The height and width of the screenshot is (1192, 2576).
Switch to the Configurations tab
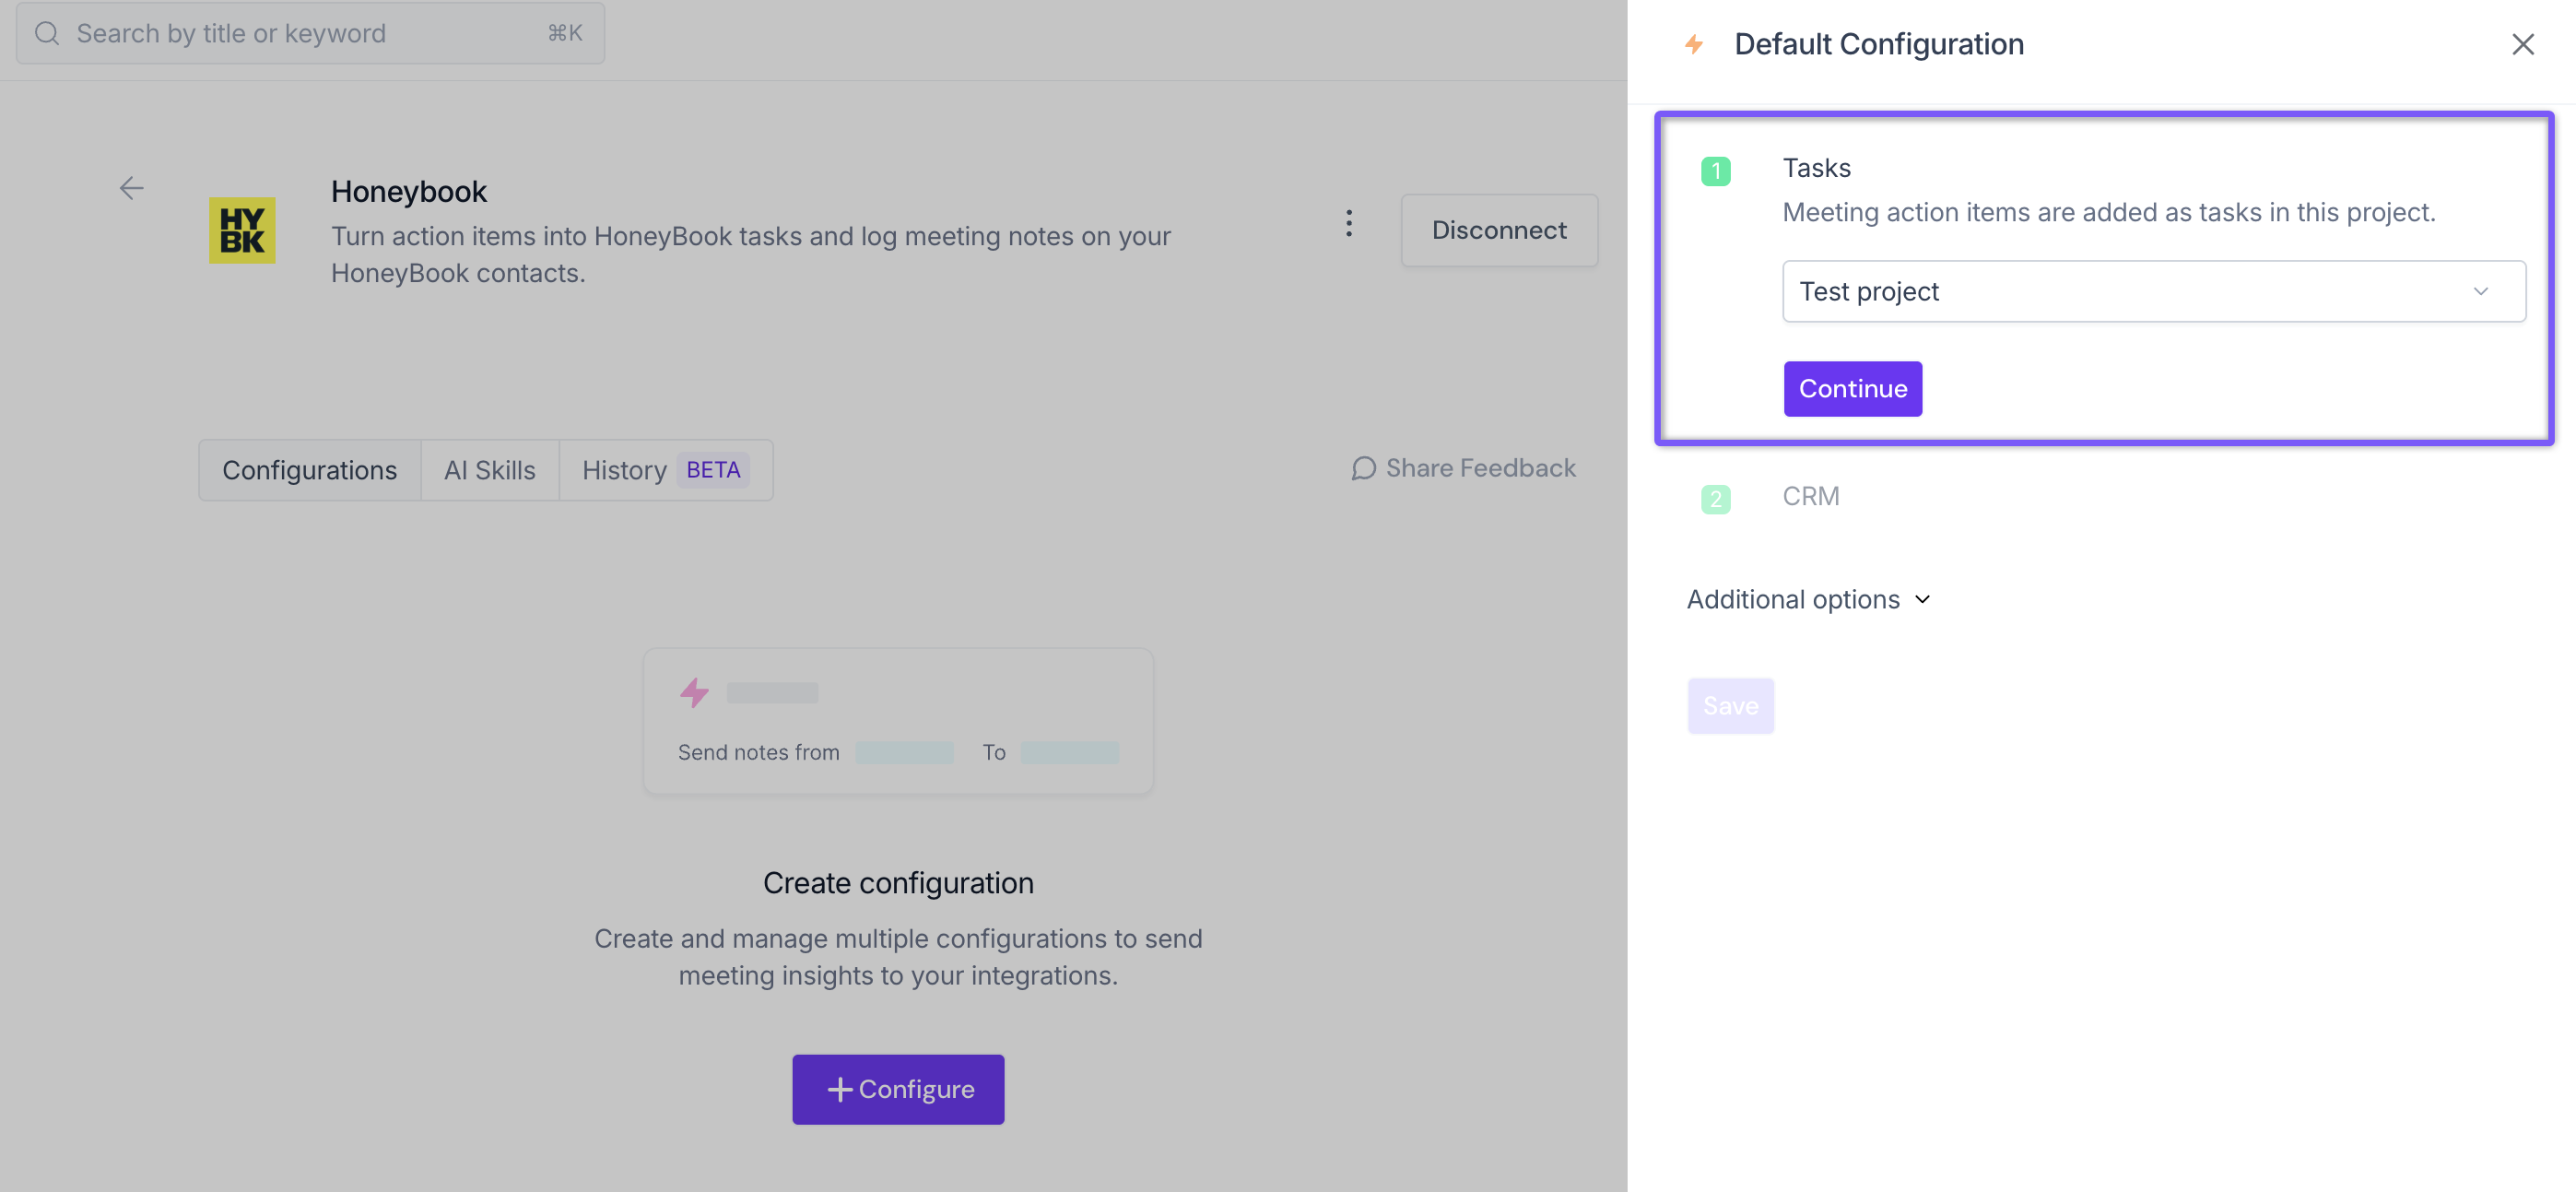click(x=309, y=470)
